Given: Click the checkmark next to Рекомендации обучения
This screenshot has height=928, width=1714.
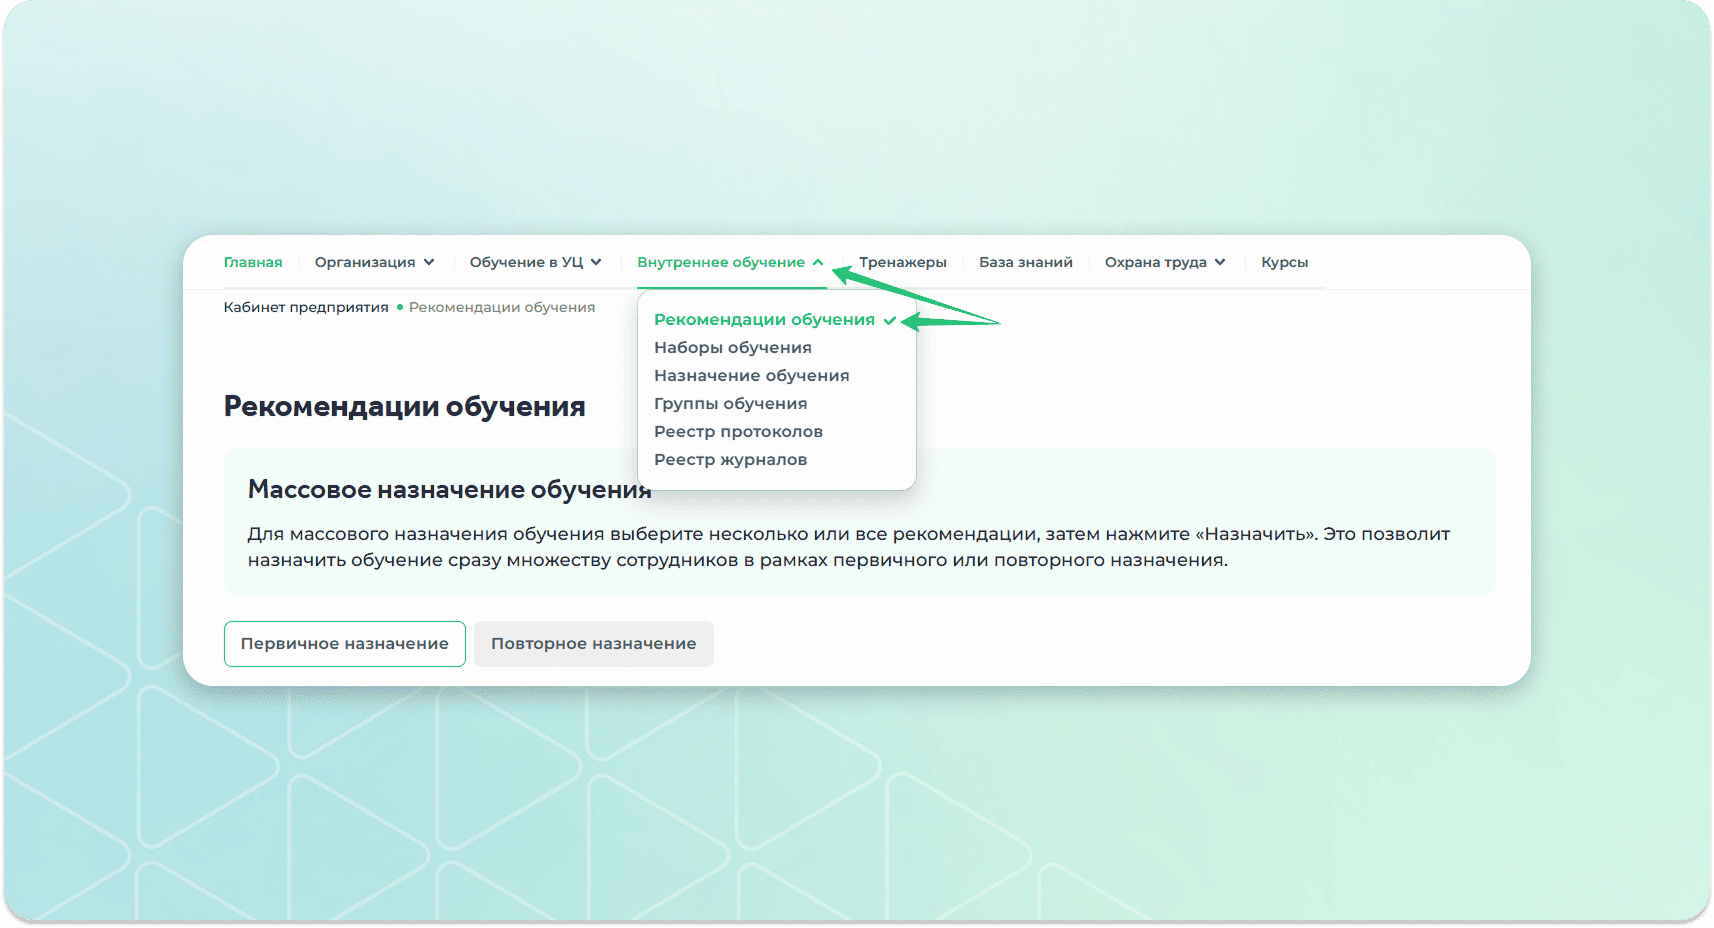Looking at the screenshot, I should (x=890, y=320).
